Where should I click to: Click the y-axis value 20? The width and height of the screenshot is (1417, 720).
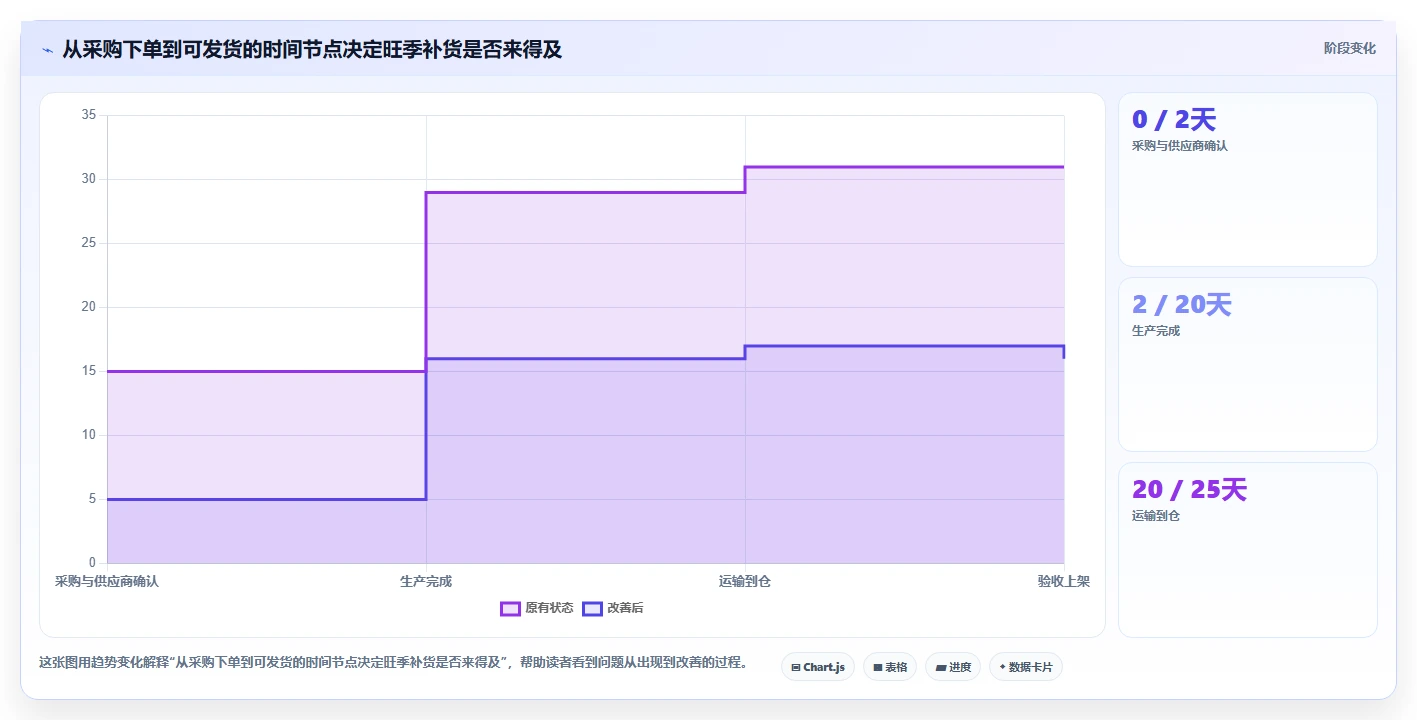tap(89, 307)
